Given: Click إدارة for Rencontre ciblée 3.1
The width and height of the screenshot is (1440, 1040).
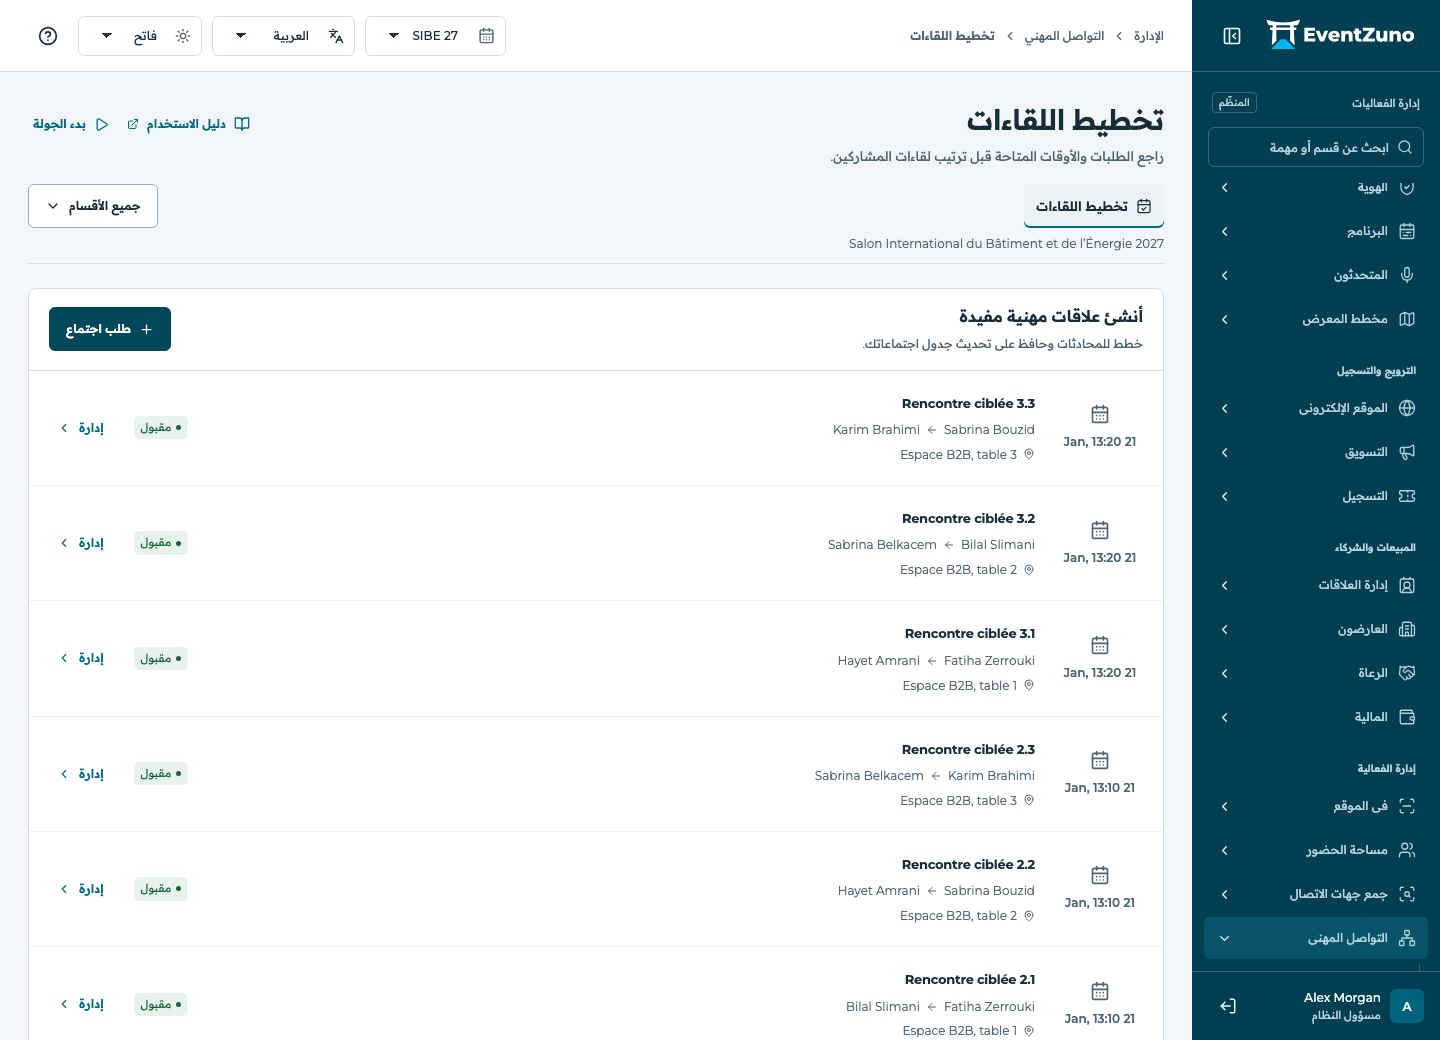Looking at the screenshot, I should (x=82, y=658).
